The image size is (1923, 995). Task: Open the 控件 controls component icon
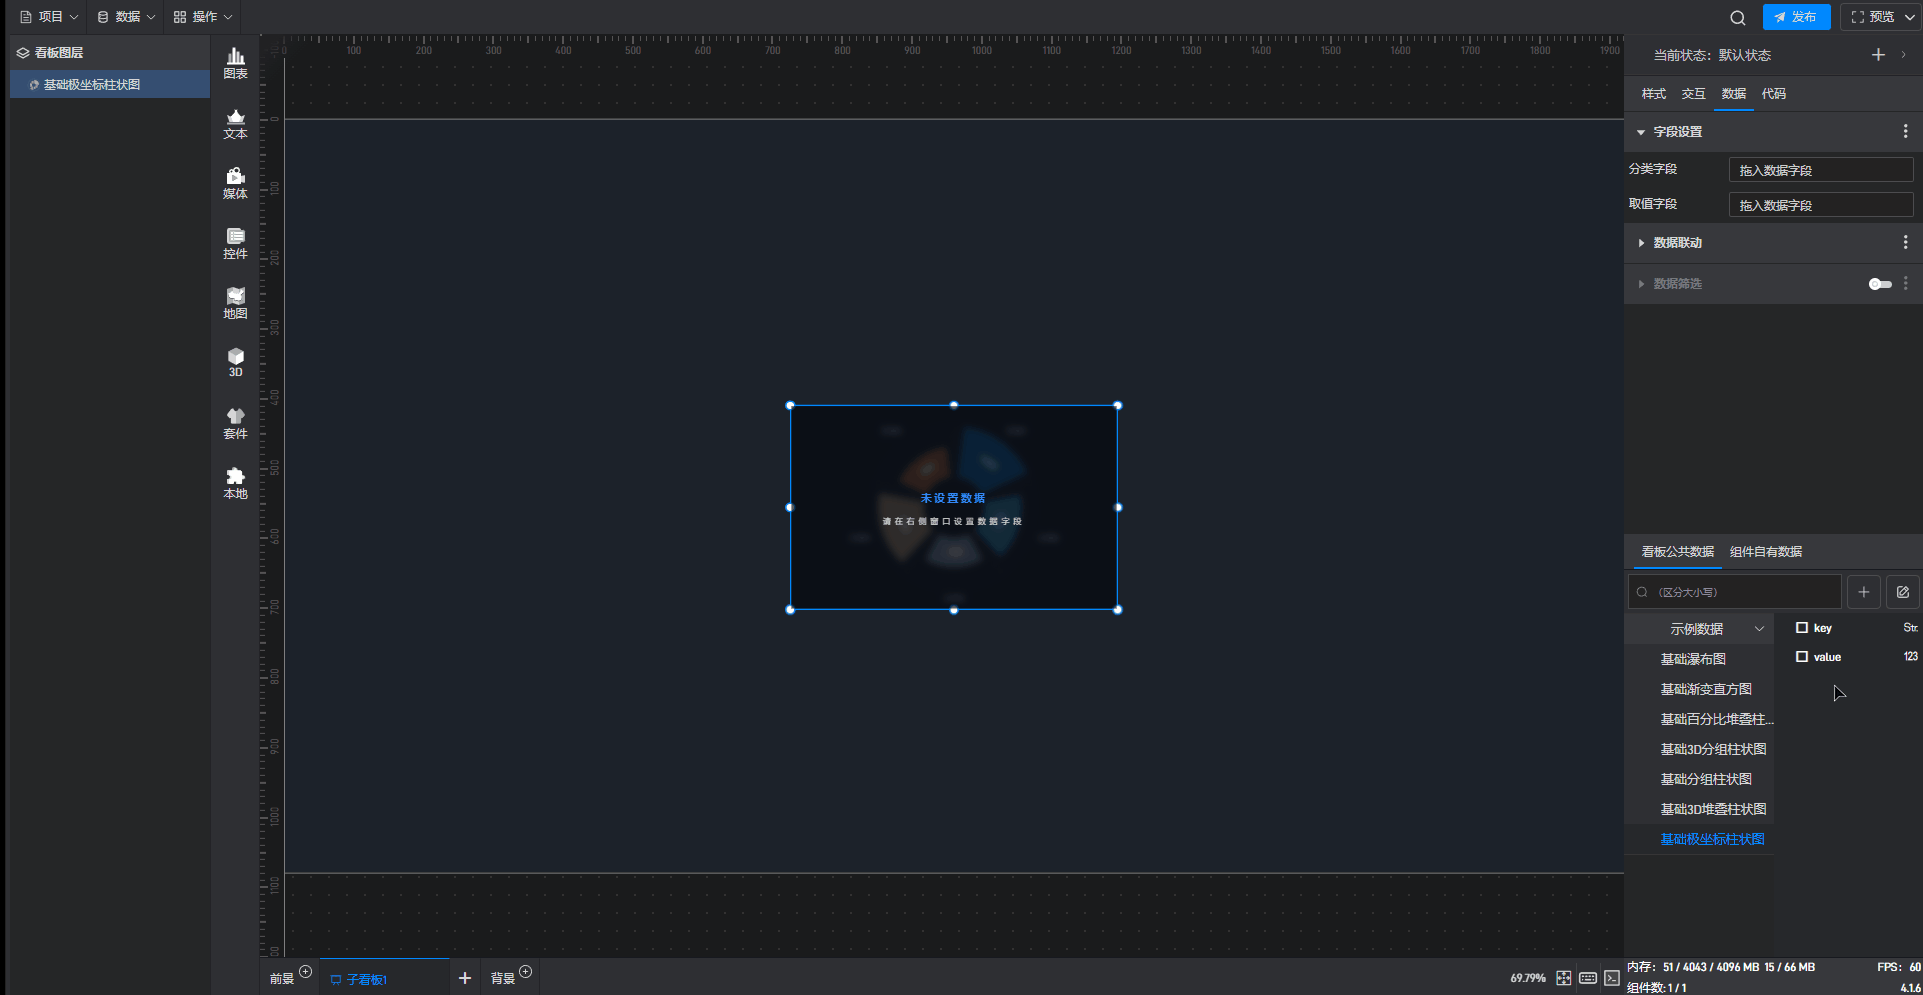click(235, 243)
